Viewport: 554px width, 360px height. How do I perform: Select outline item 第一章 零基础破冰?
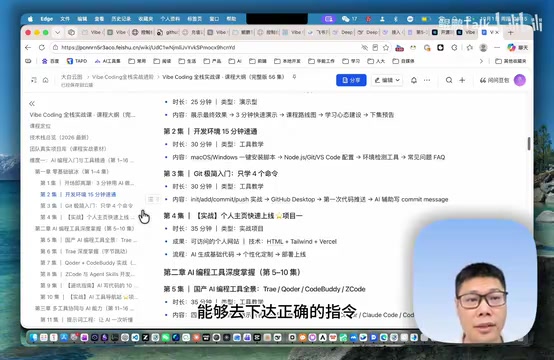point(72,172)
